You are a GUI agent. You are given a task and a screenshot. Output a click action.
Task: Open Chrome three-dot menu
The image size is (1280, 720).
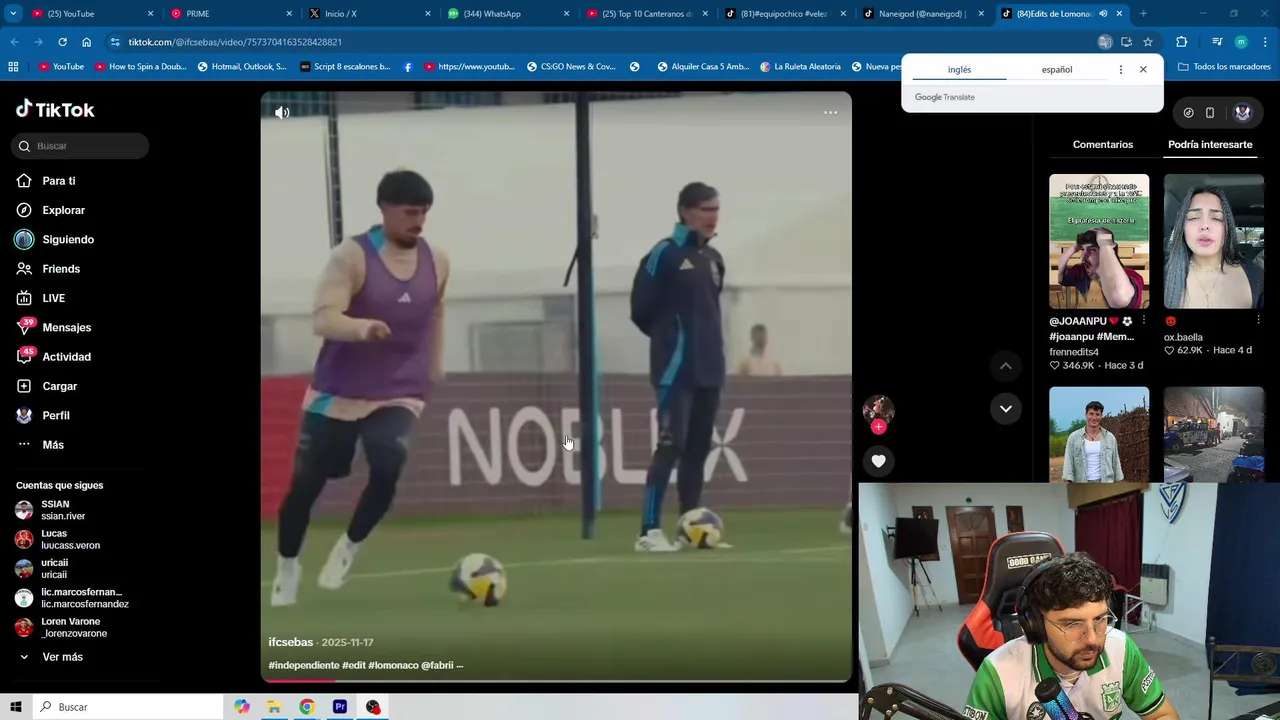tap(1265, 42)
